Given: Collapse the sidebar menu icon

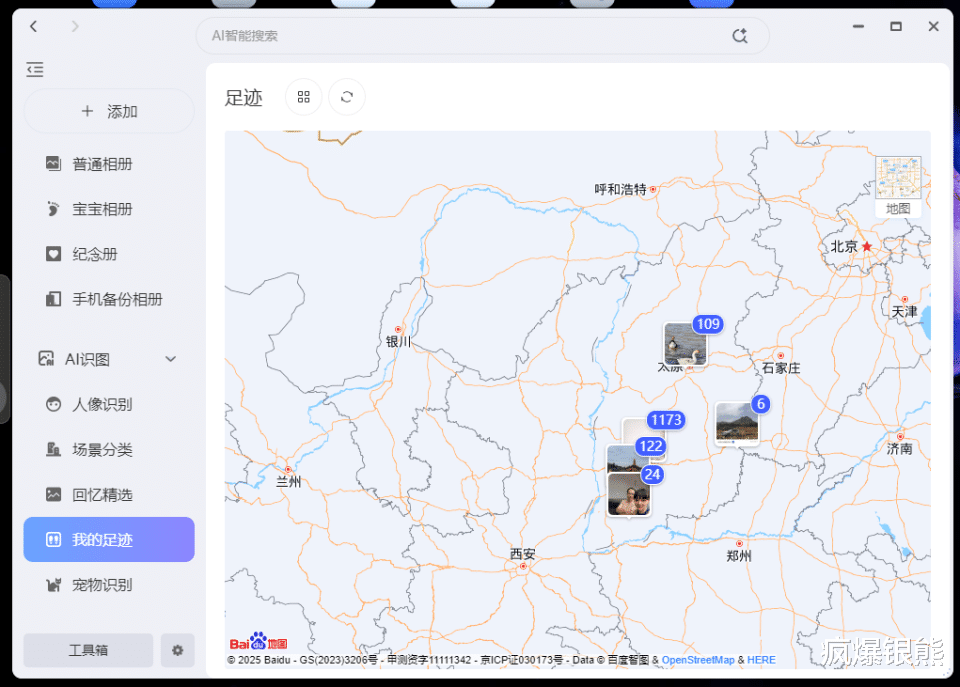Looking at the screenshot, I should [35, 69].
